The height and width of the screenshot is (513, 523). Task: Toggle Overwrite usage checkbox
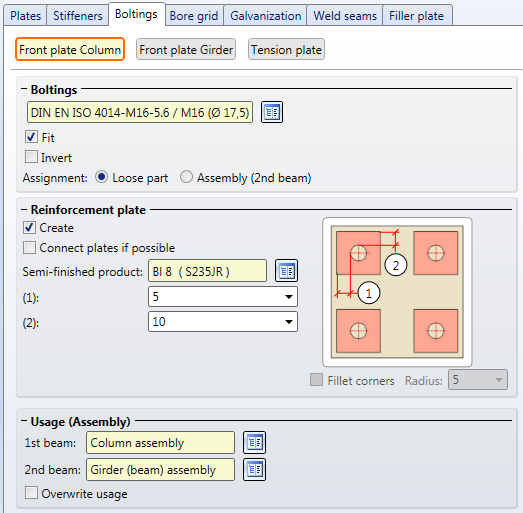[31, 492]
